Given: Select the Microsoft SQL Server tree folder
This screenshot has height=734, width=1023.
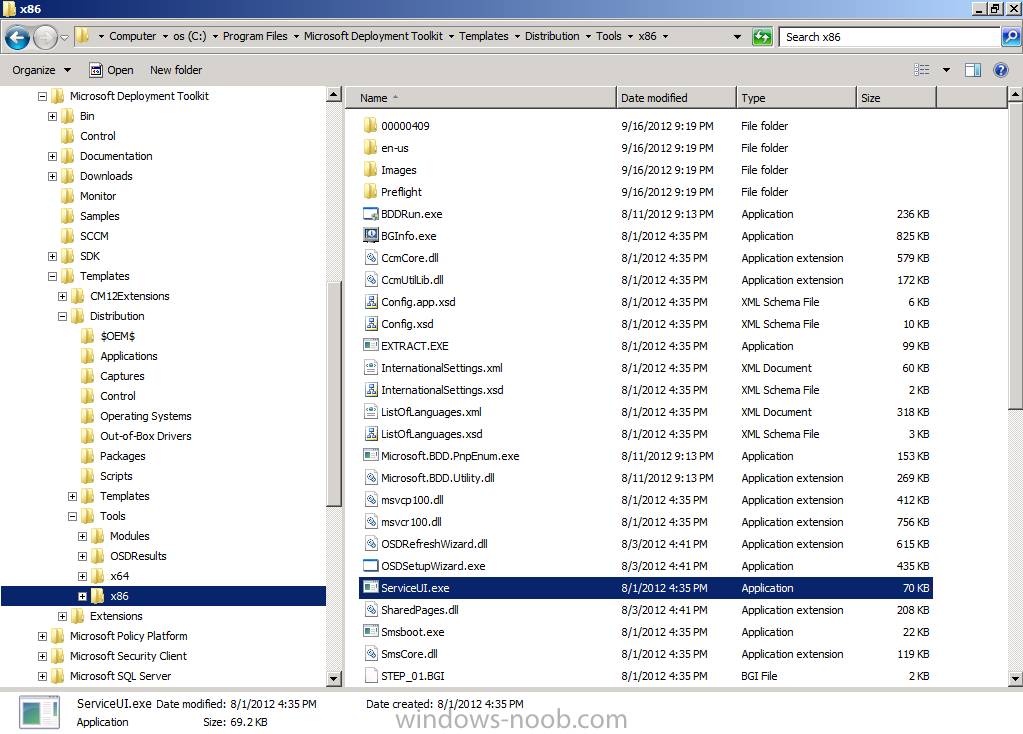Looking at the screenshot, I should pyautogui.click(x=120, y=676).
